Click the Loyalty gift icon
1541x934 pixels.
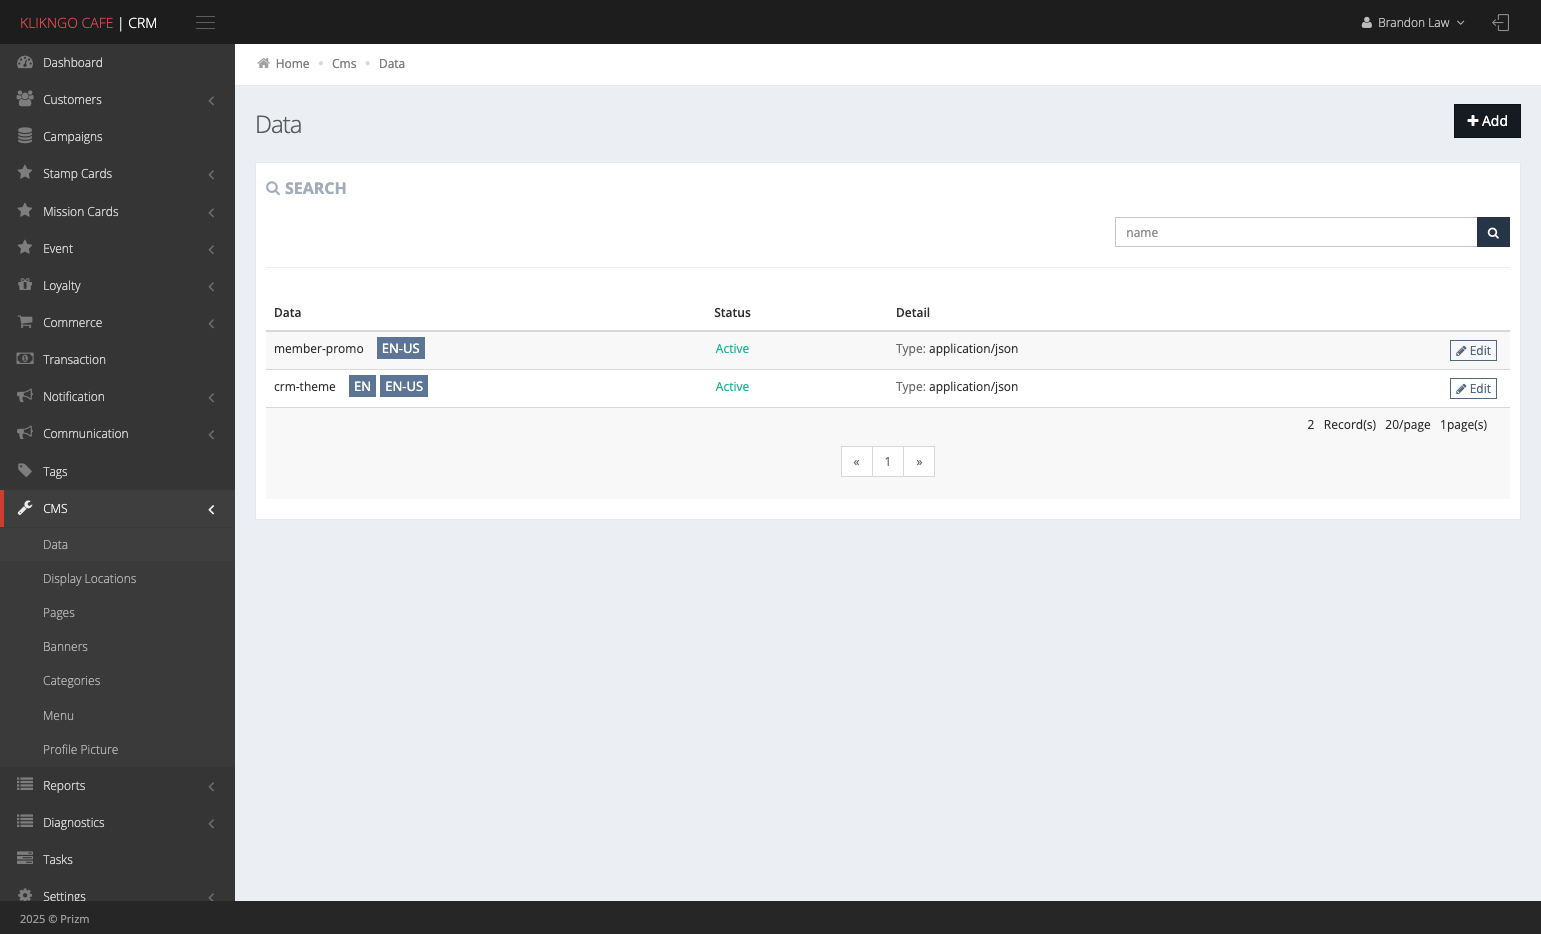(25, 285)
